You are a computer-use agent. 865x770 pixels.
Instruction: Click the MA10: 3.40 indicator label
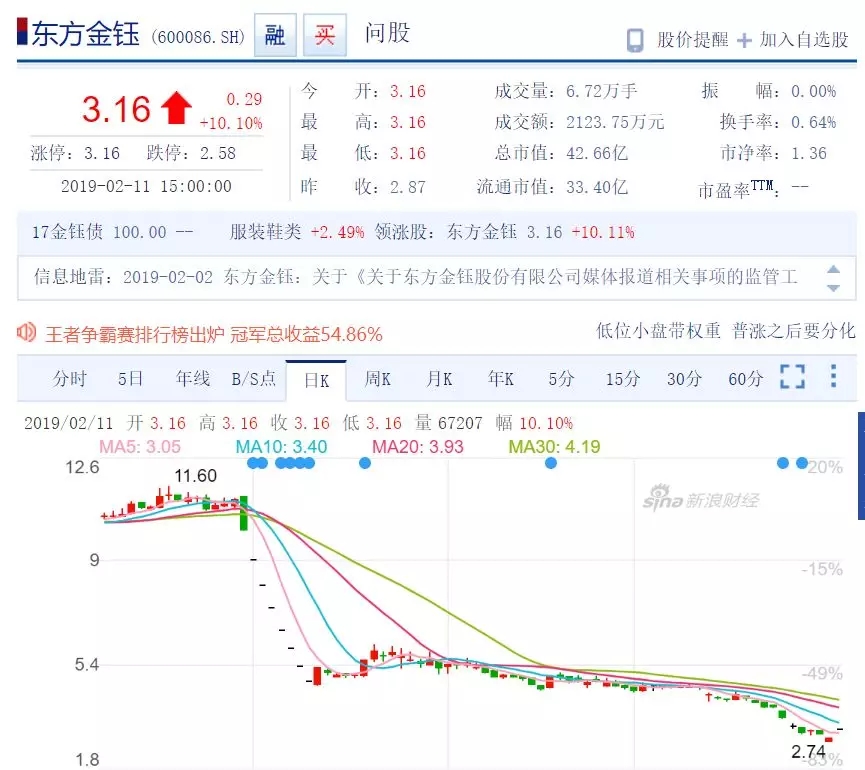click(281, 447)
